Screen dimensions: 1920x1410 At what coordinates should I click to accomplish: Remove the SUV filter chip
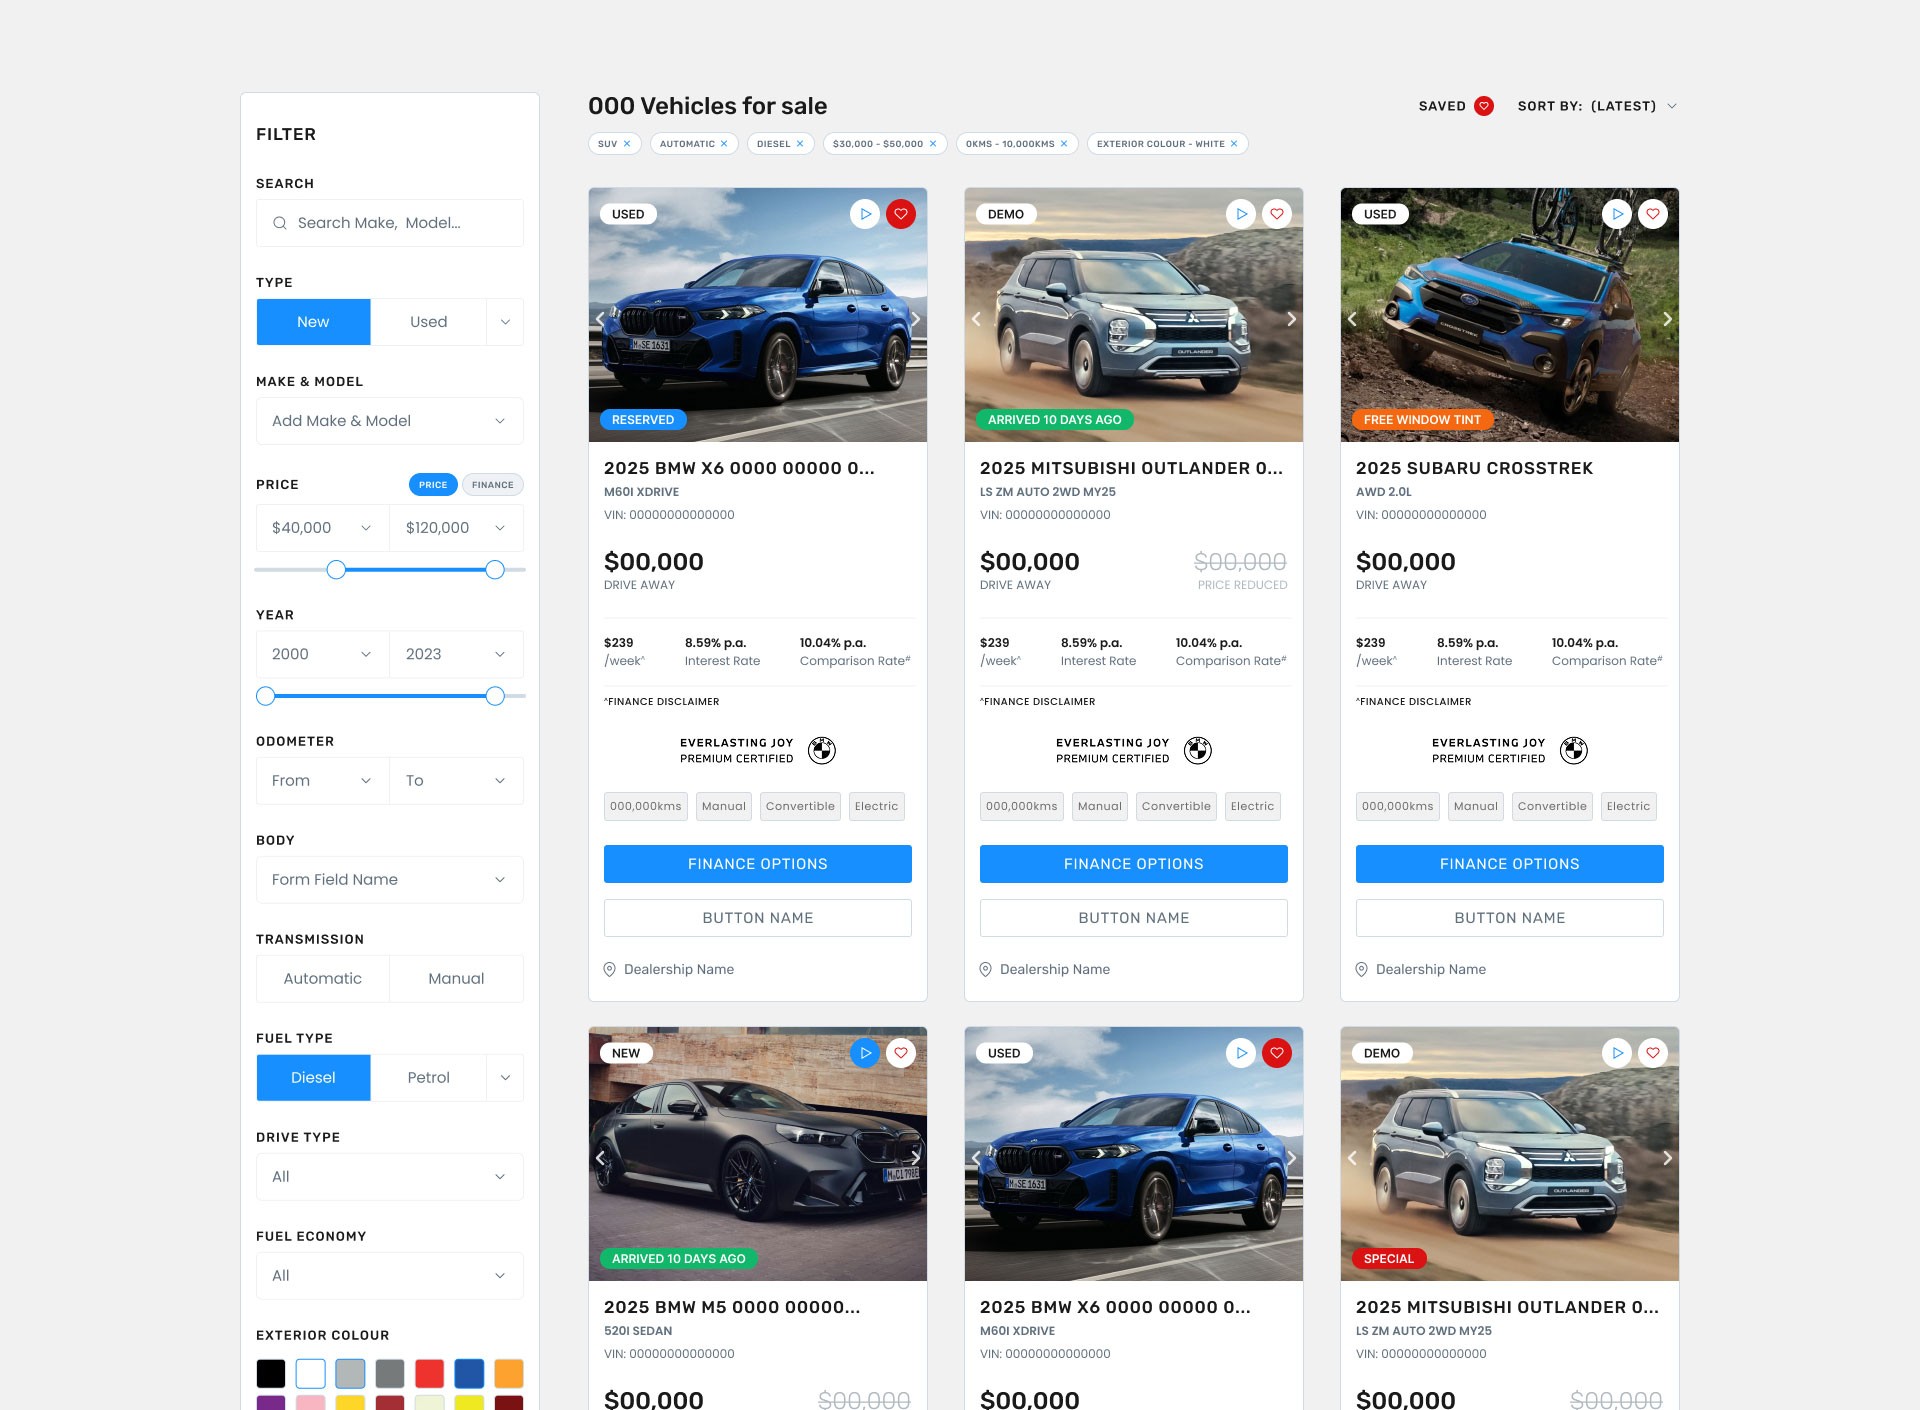click(x=627, y=144)
